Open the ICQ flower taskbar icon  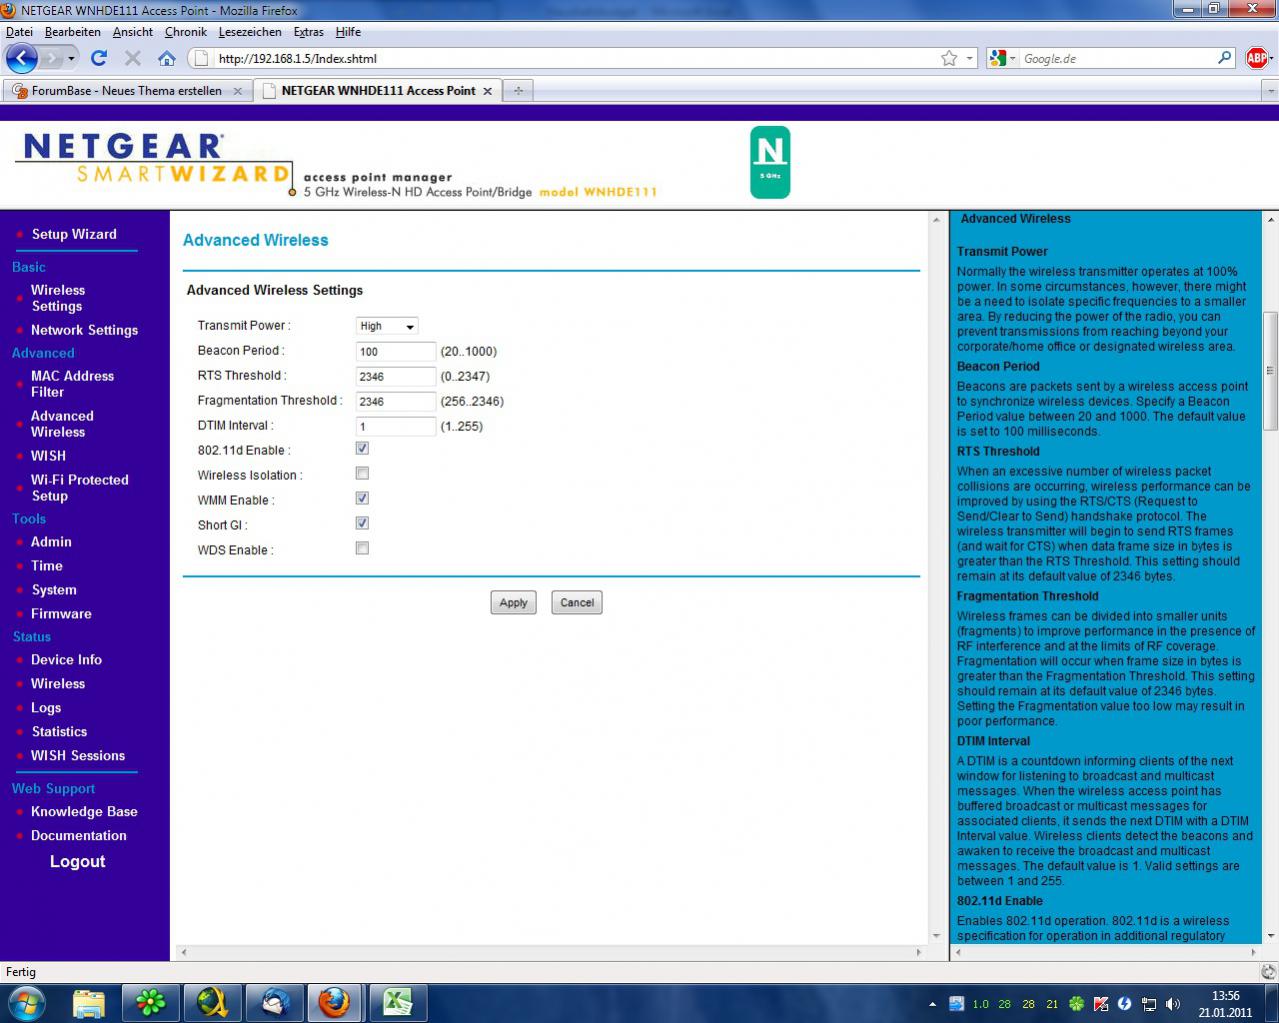151,1001
